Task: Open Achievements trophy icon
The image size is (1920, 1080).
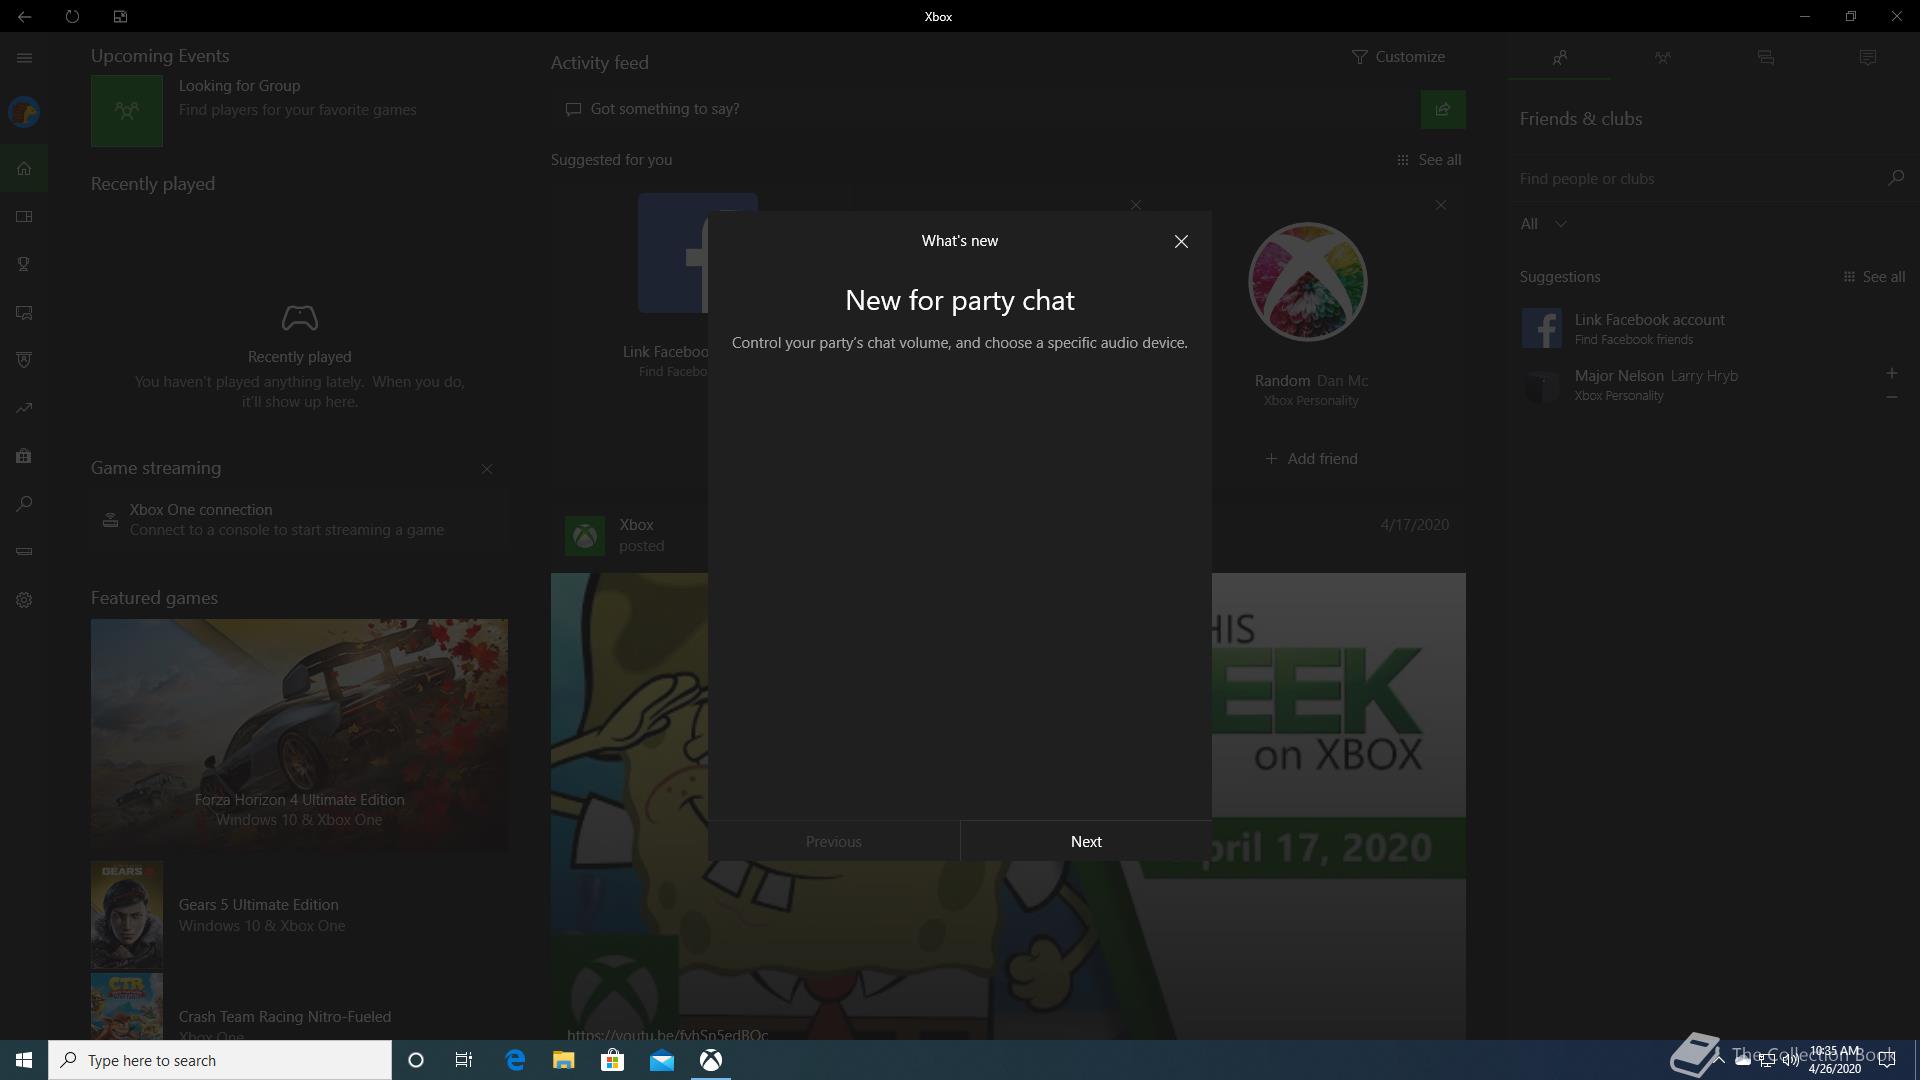Action: 24,264
